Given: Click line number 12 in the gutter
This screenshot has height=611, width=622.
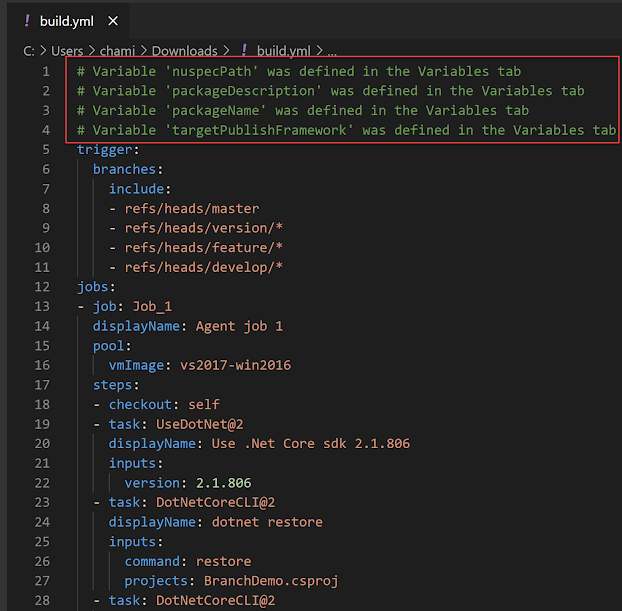Looking at the screenshot, I should click(x=42, y=287).
